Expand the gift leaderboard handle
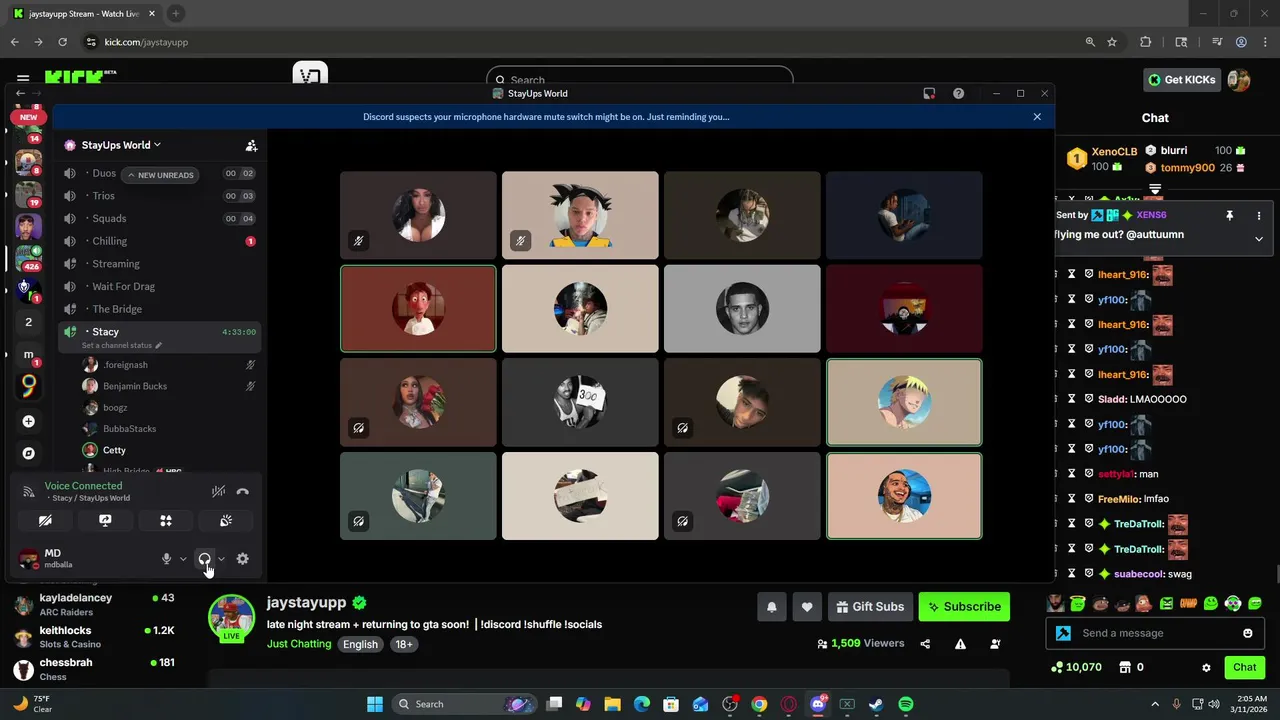Viewport: 1280px width, 720px height. (x=1155, y=187)
